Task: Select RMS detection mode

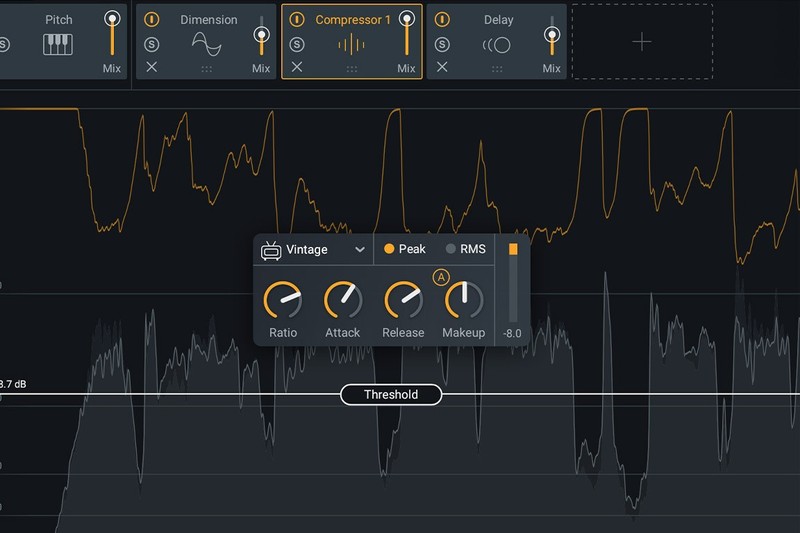Action: pos(465,249)
